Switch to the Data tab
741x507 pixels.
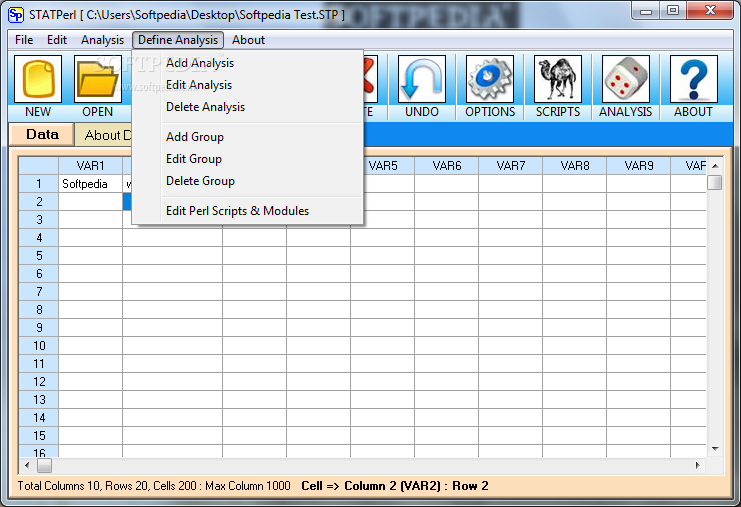(42, 135)
